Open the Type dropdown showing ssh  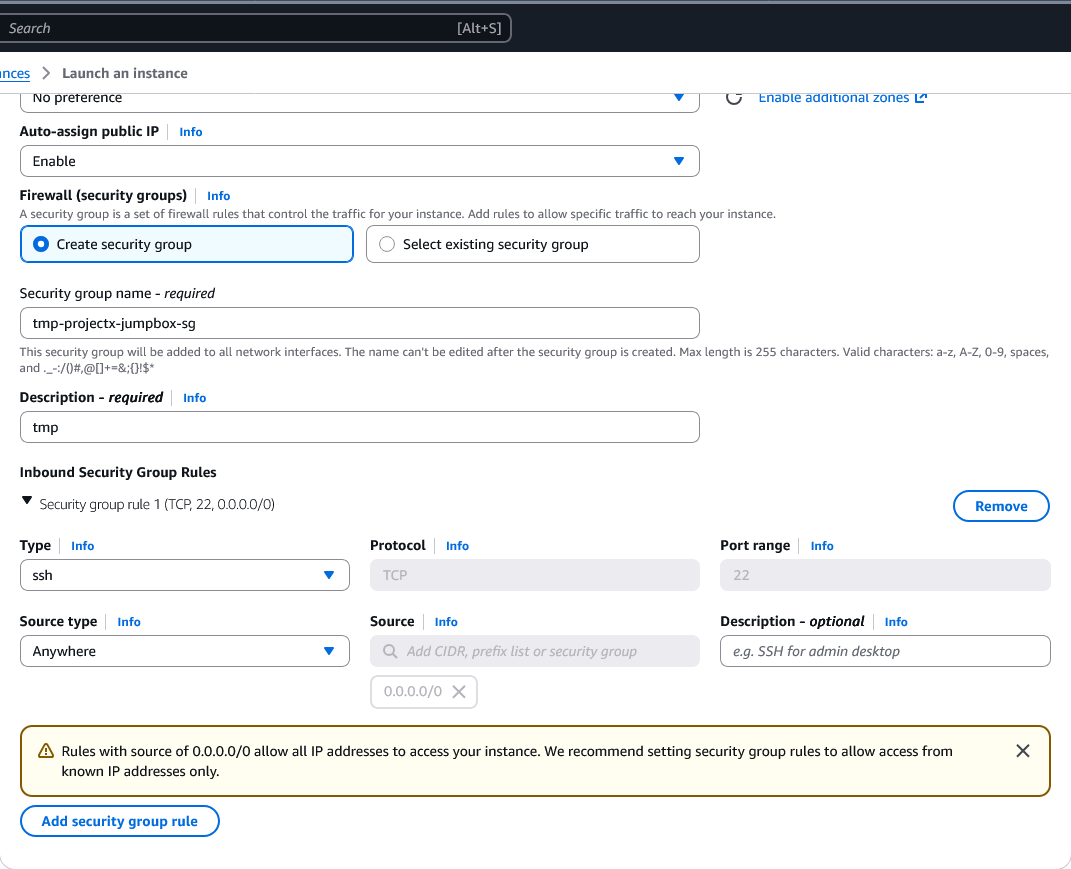point(184,575)
